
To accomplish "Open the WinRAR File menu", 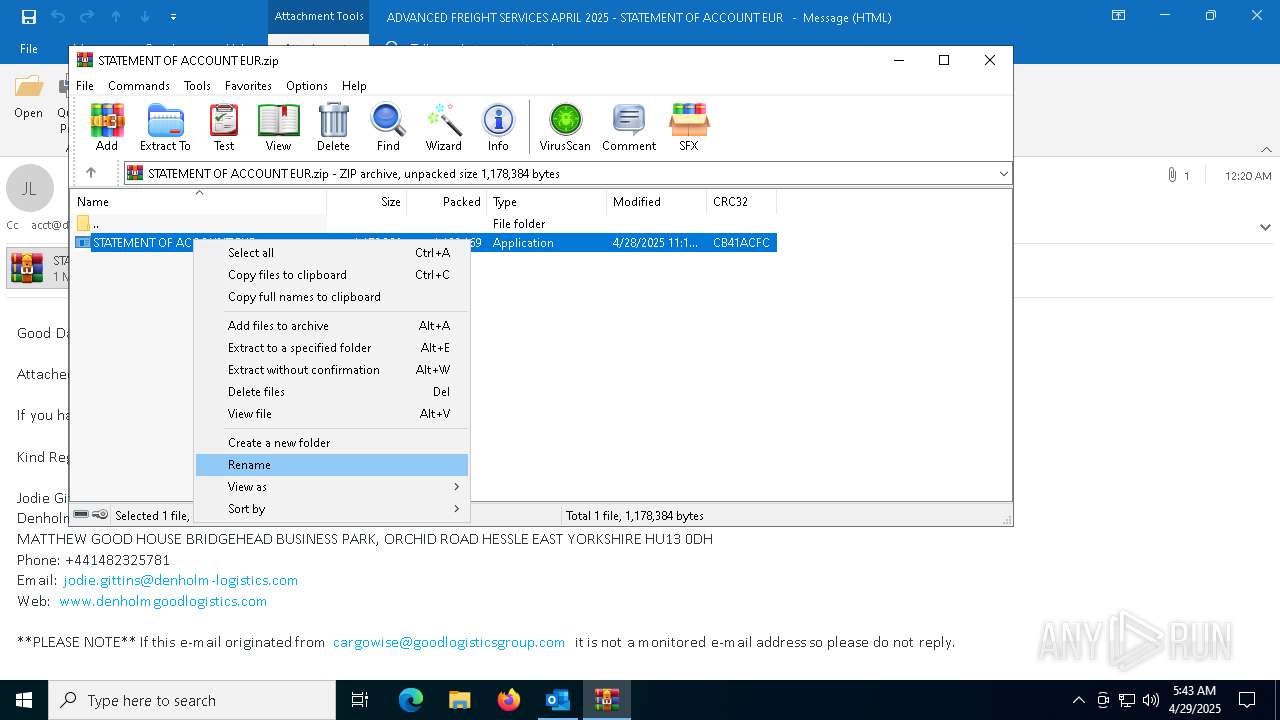I will click(x=85, y=86).
